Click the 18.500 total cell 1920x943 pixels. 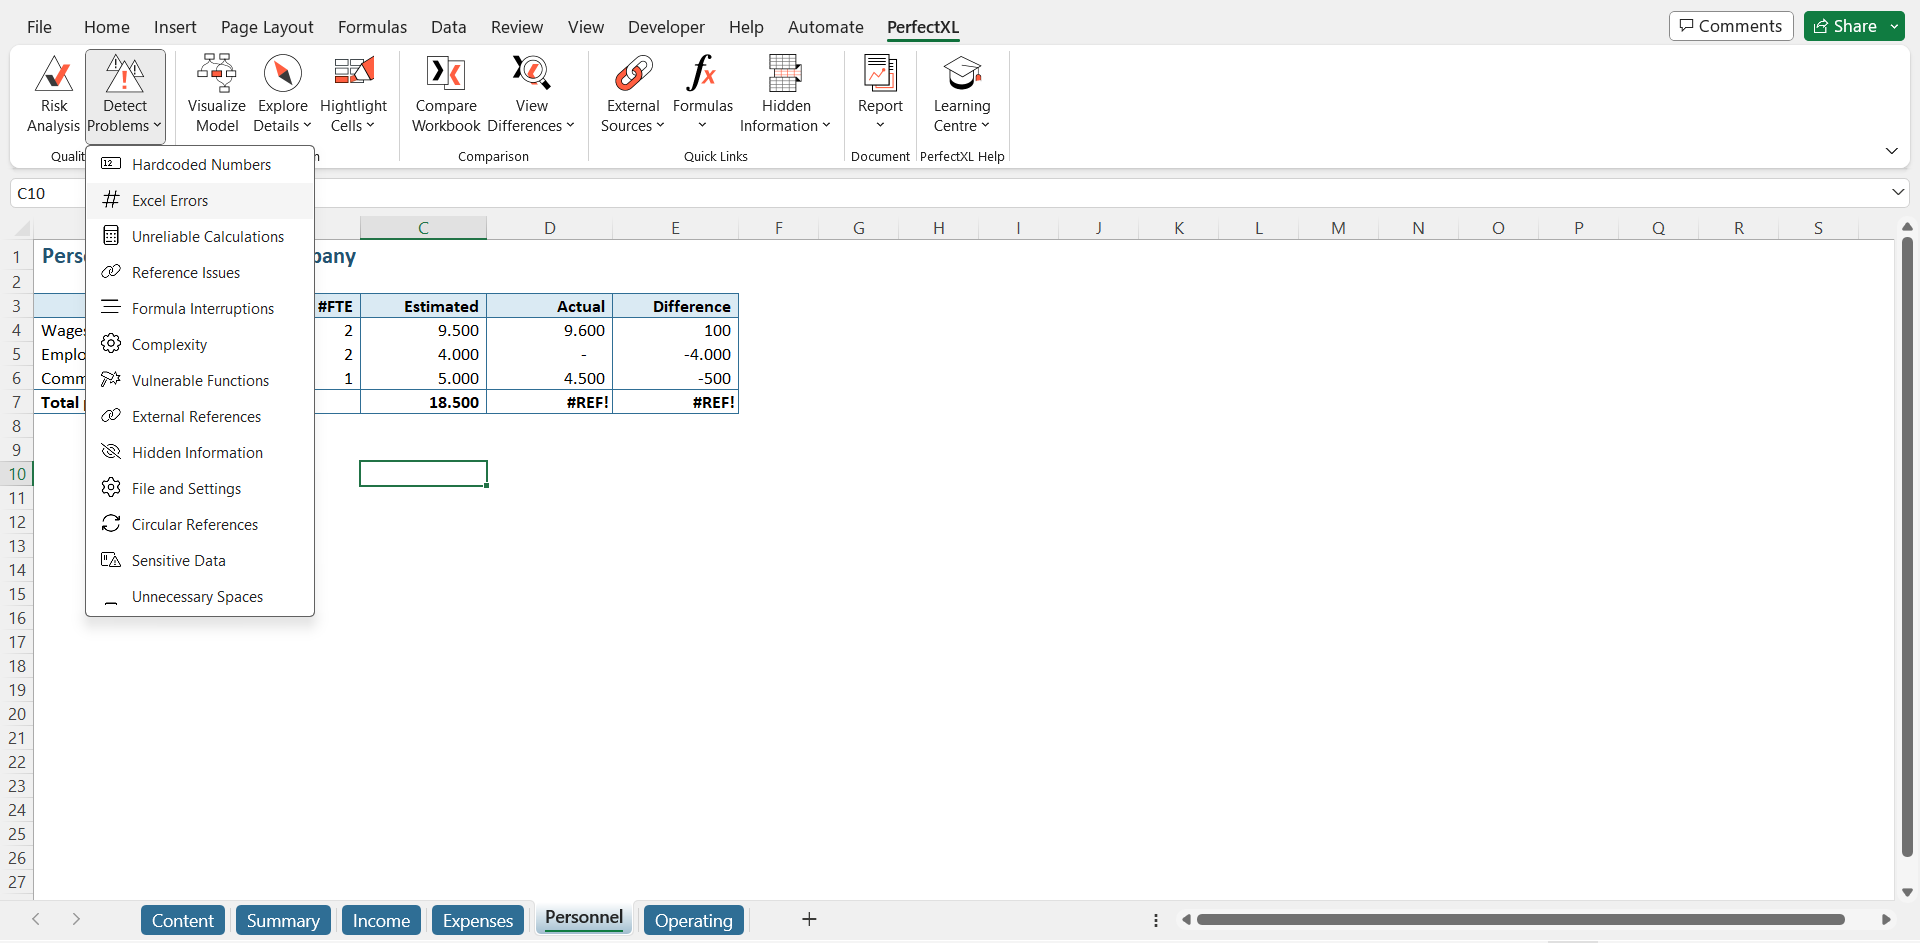[423, 402]
